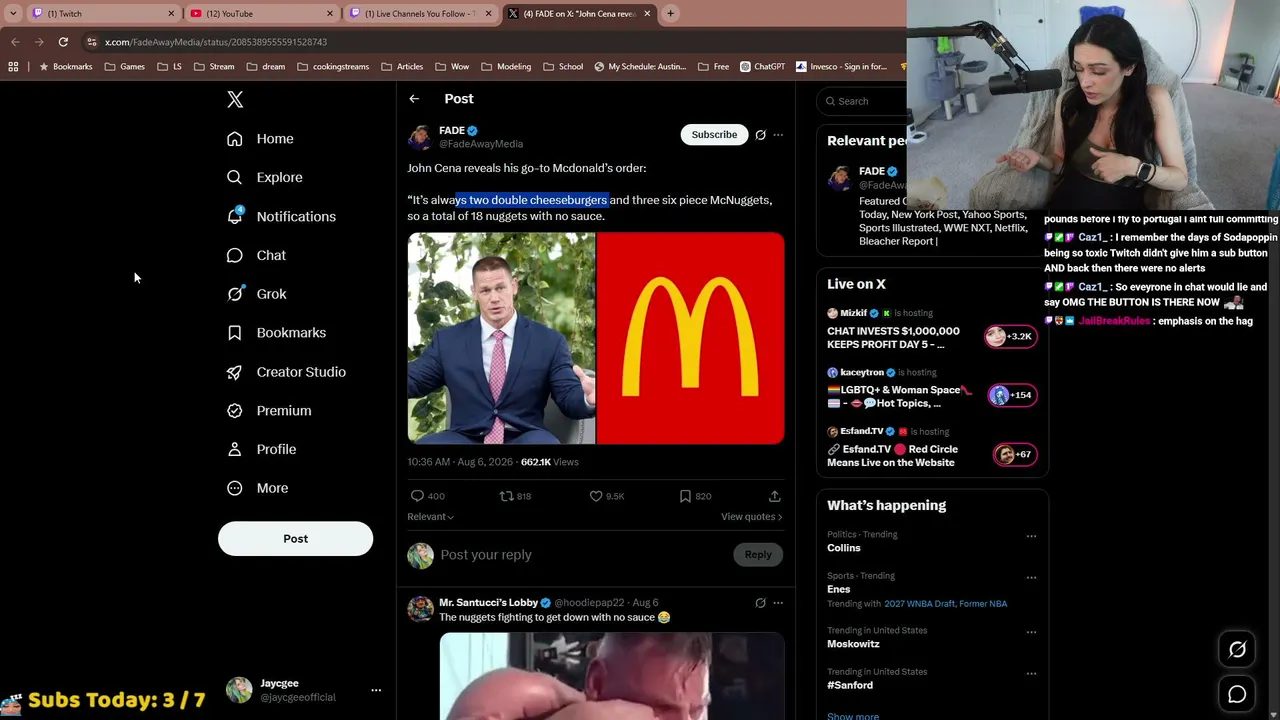The width and height of the screenshot is (1280, 720).
Task: Click Grok icon on Mr. Santucci's reply
Action: click(x=760, y=603)
